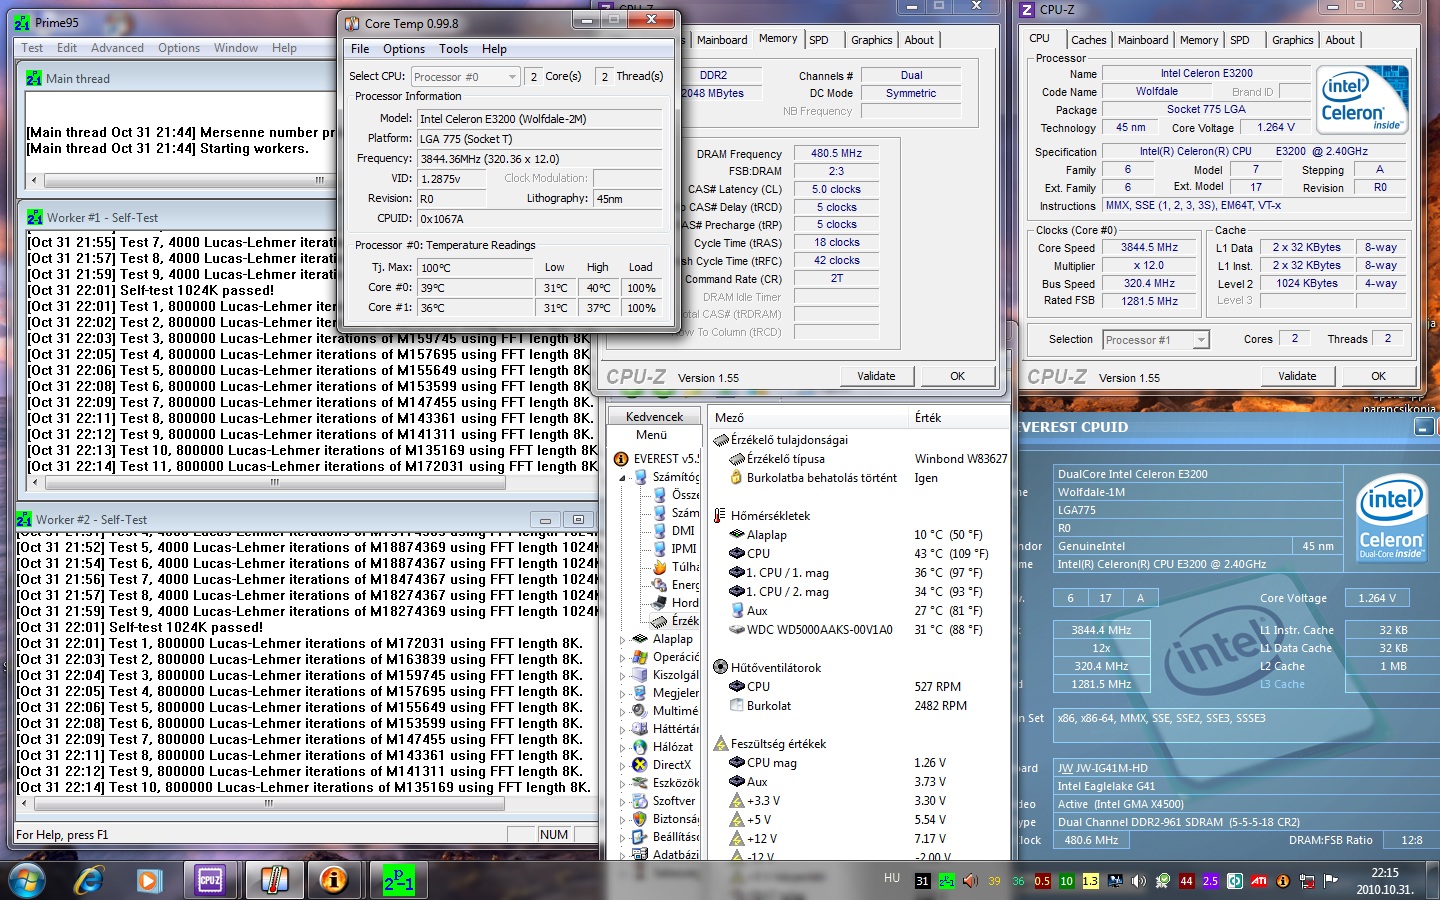Click the Intel Celeron logo in right CPU-Z

tap(1363, 98)
